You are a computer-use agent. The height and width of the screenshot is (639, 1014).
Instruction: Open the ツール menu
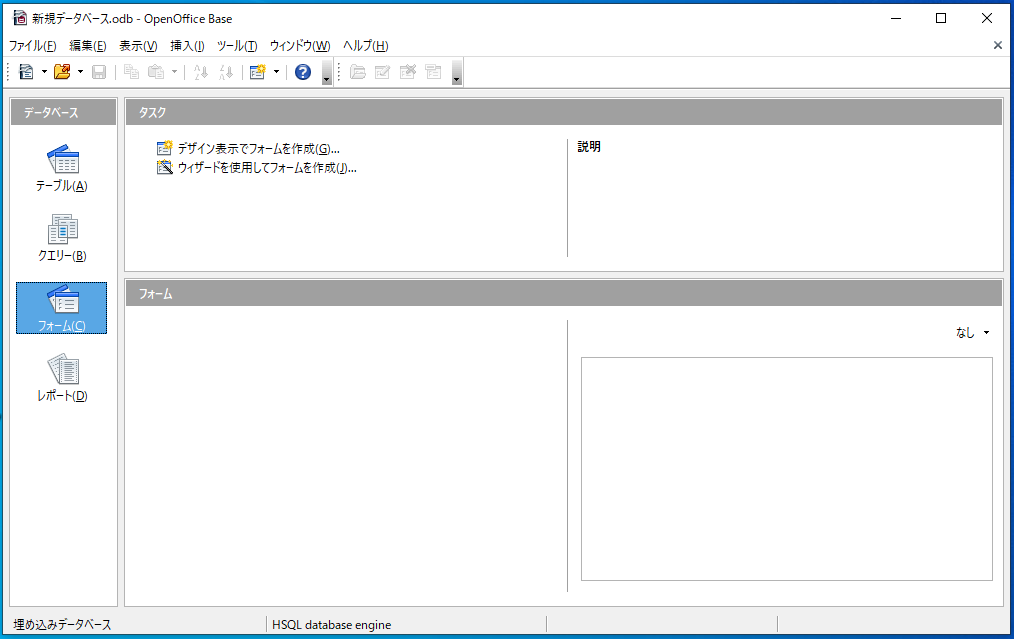(x=236, y=45)
